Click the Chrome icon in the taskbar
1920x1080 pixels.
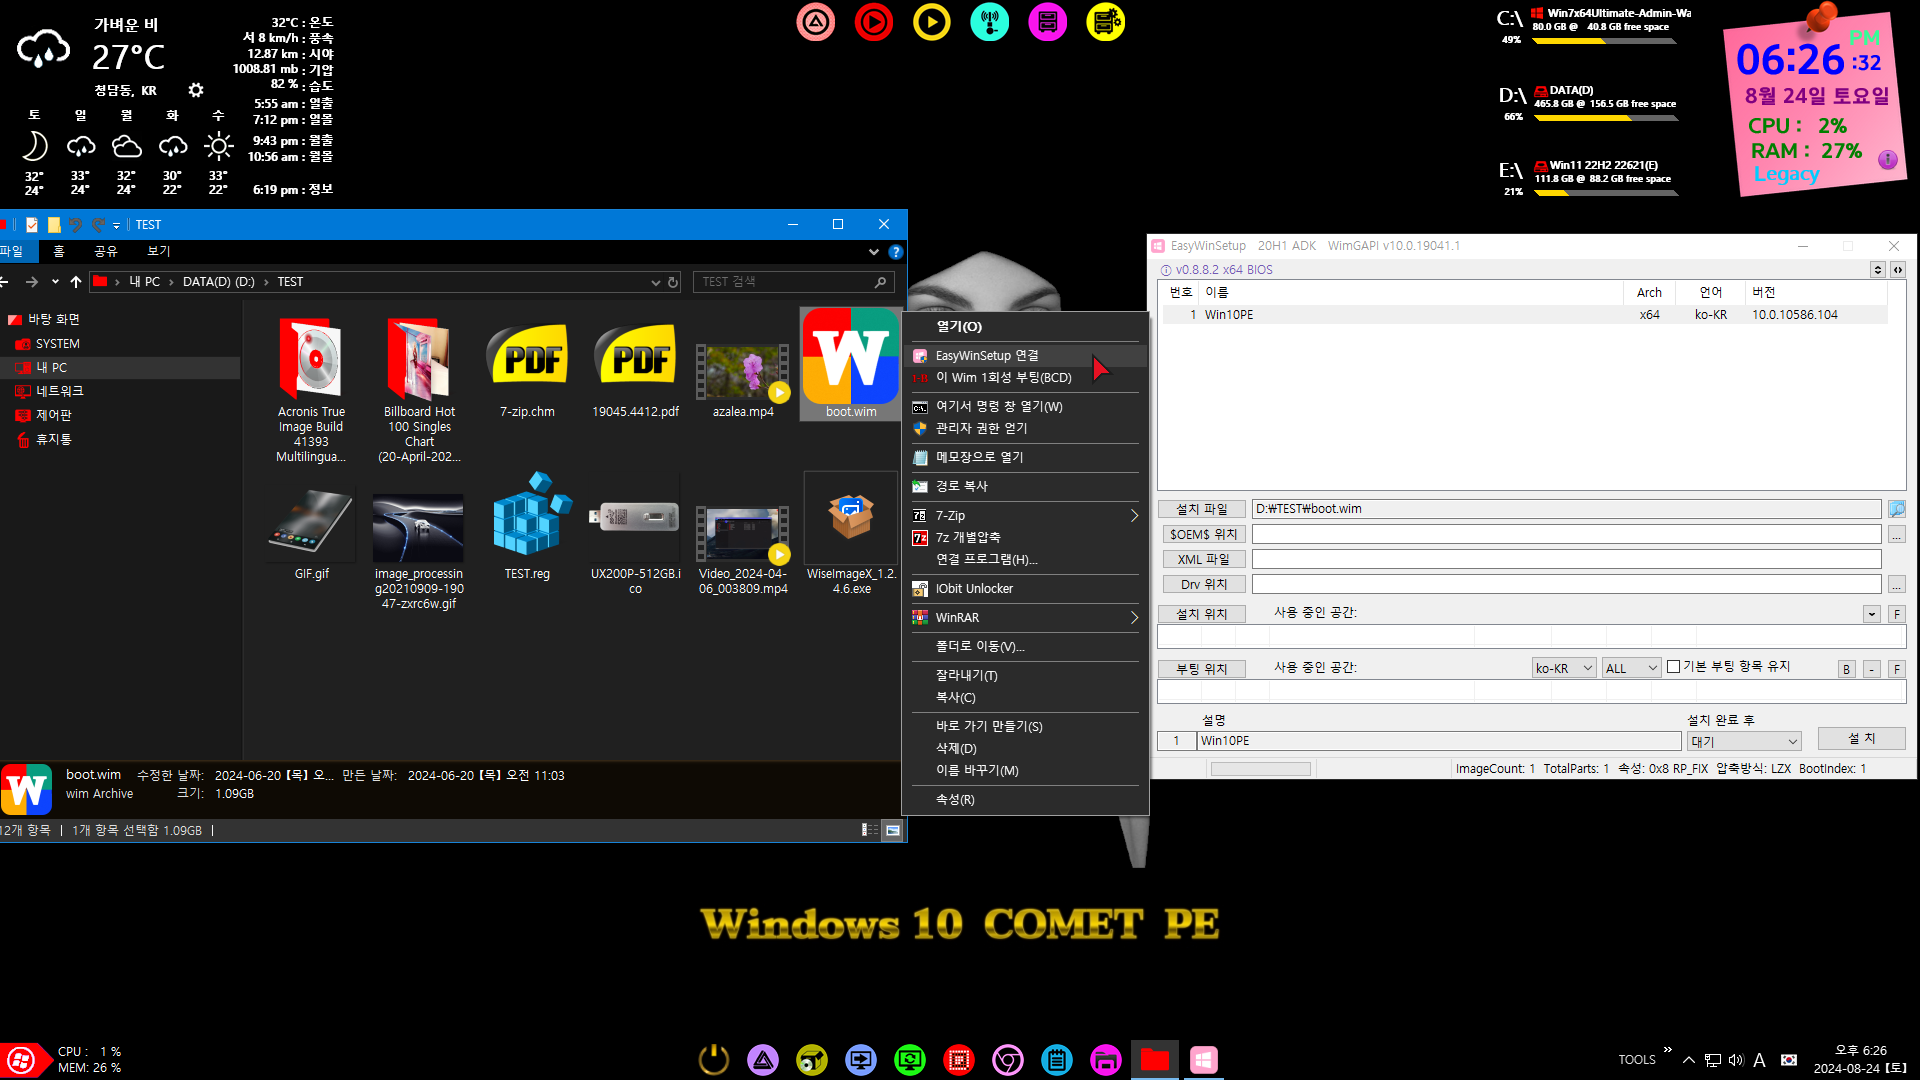pos(1008,1059)
